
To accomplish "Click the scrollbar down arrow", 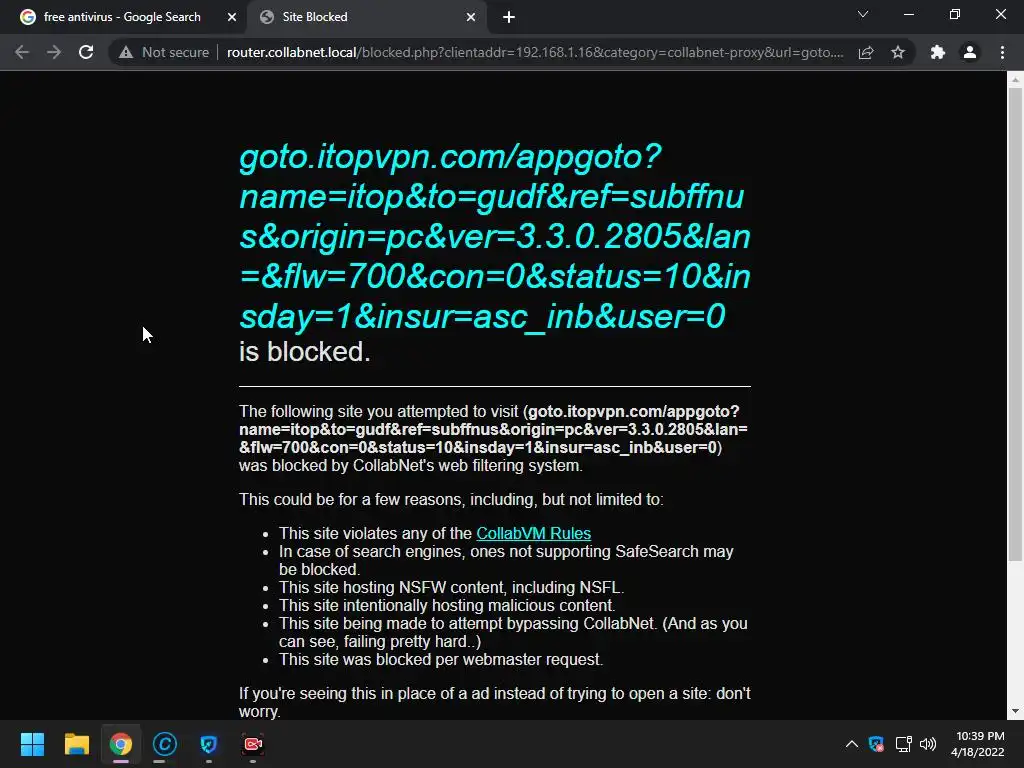I will pyautogui.click(x=1015, y=711).
